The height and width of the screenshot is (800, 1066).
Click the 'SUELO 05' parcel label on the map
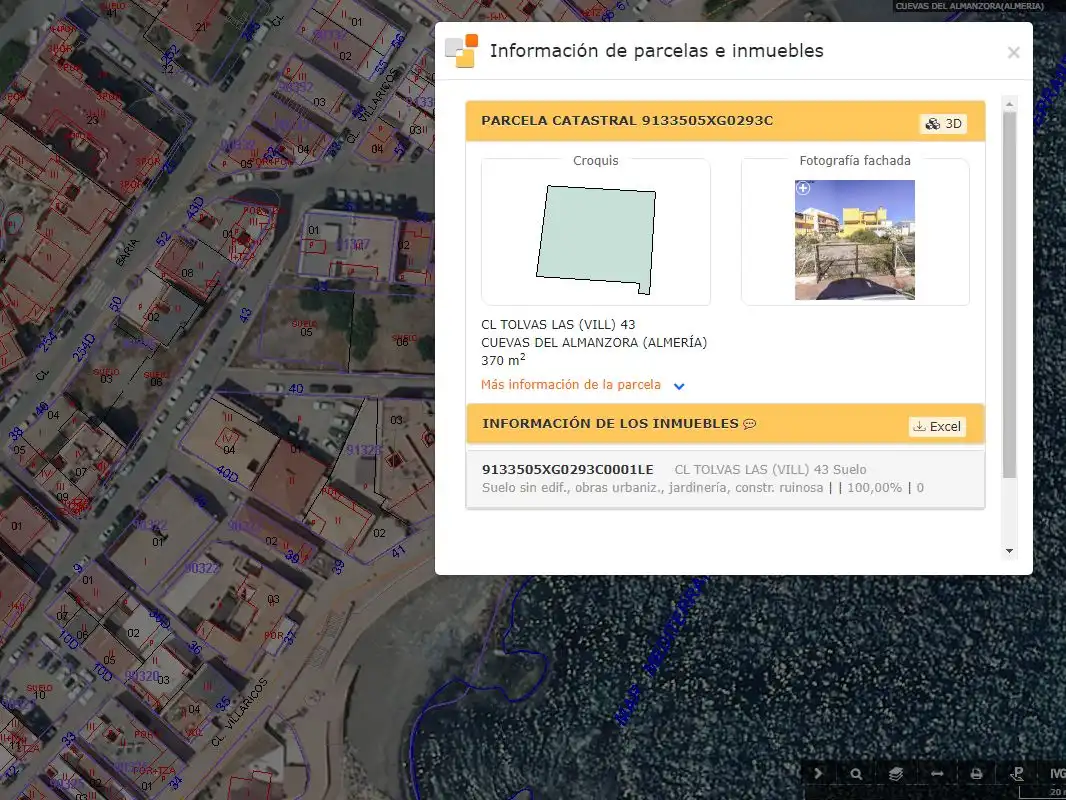point(305,328)
